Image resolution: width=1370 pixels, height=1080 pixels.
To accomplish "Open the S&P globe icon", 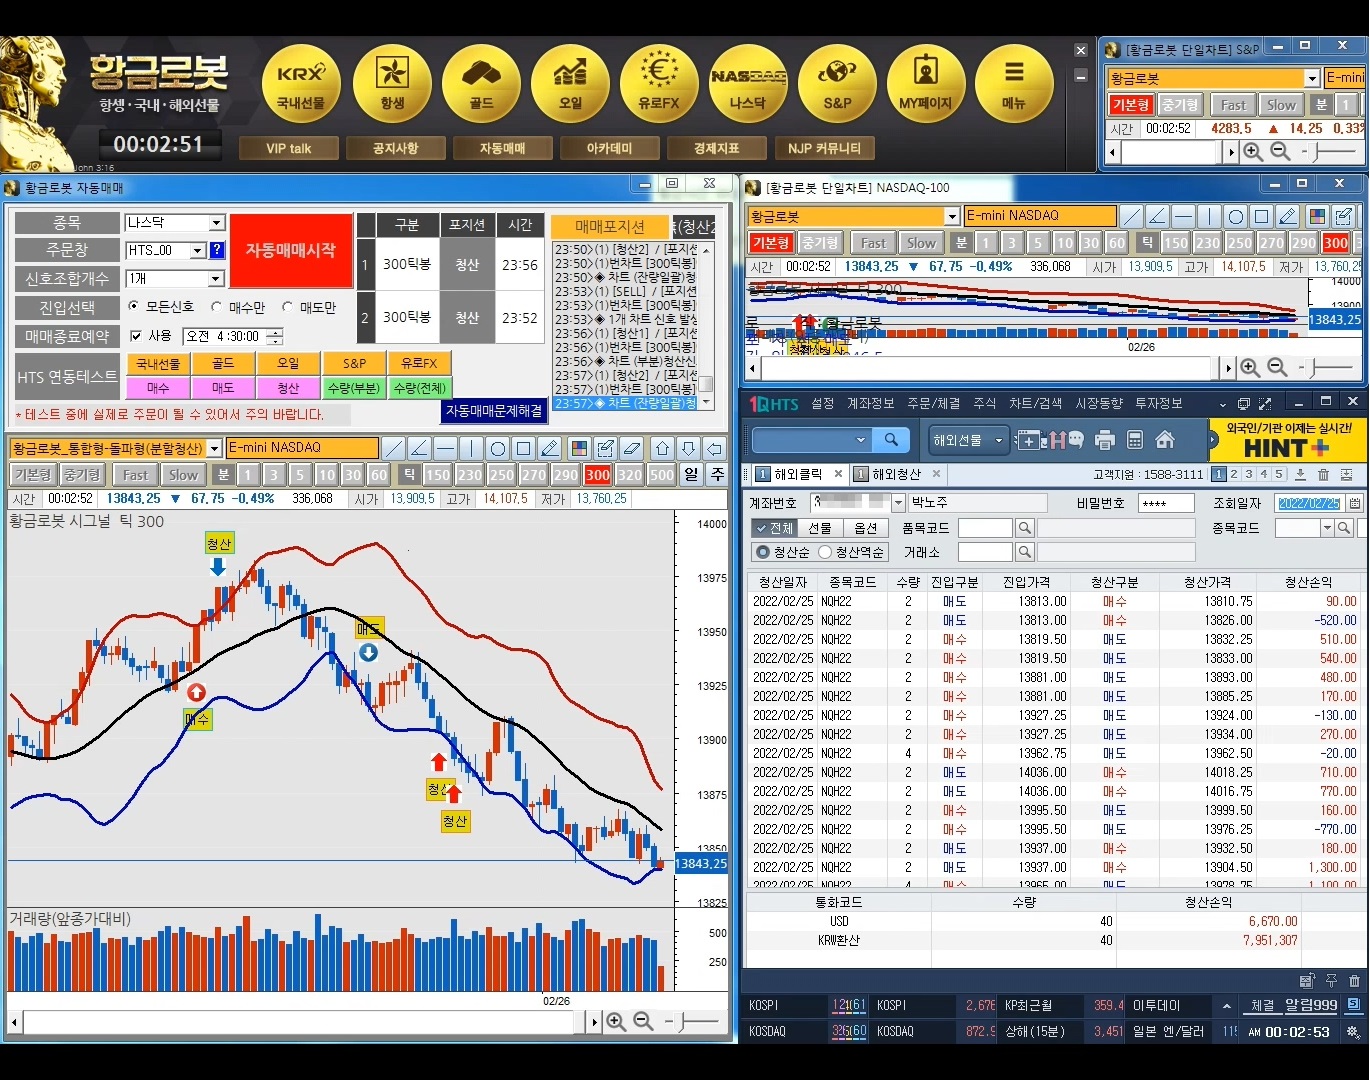I will [837, 83].
